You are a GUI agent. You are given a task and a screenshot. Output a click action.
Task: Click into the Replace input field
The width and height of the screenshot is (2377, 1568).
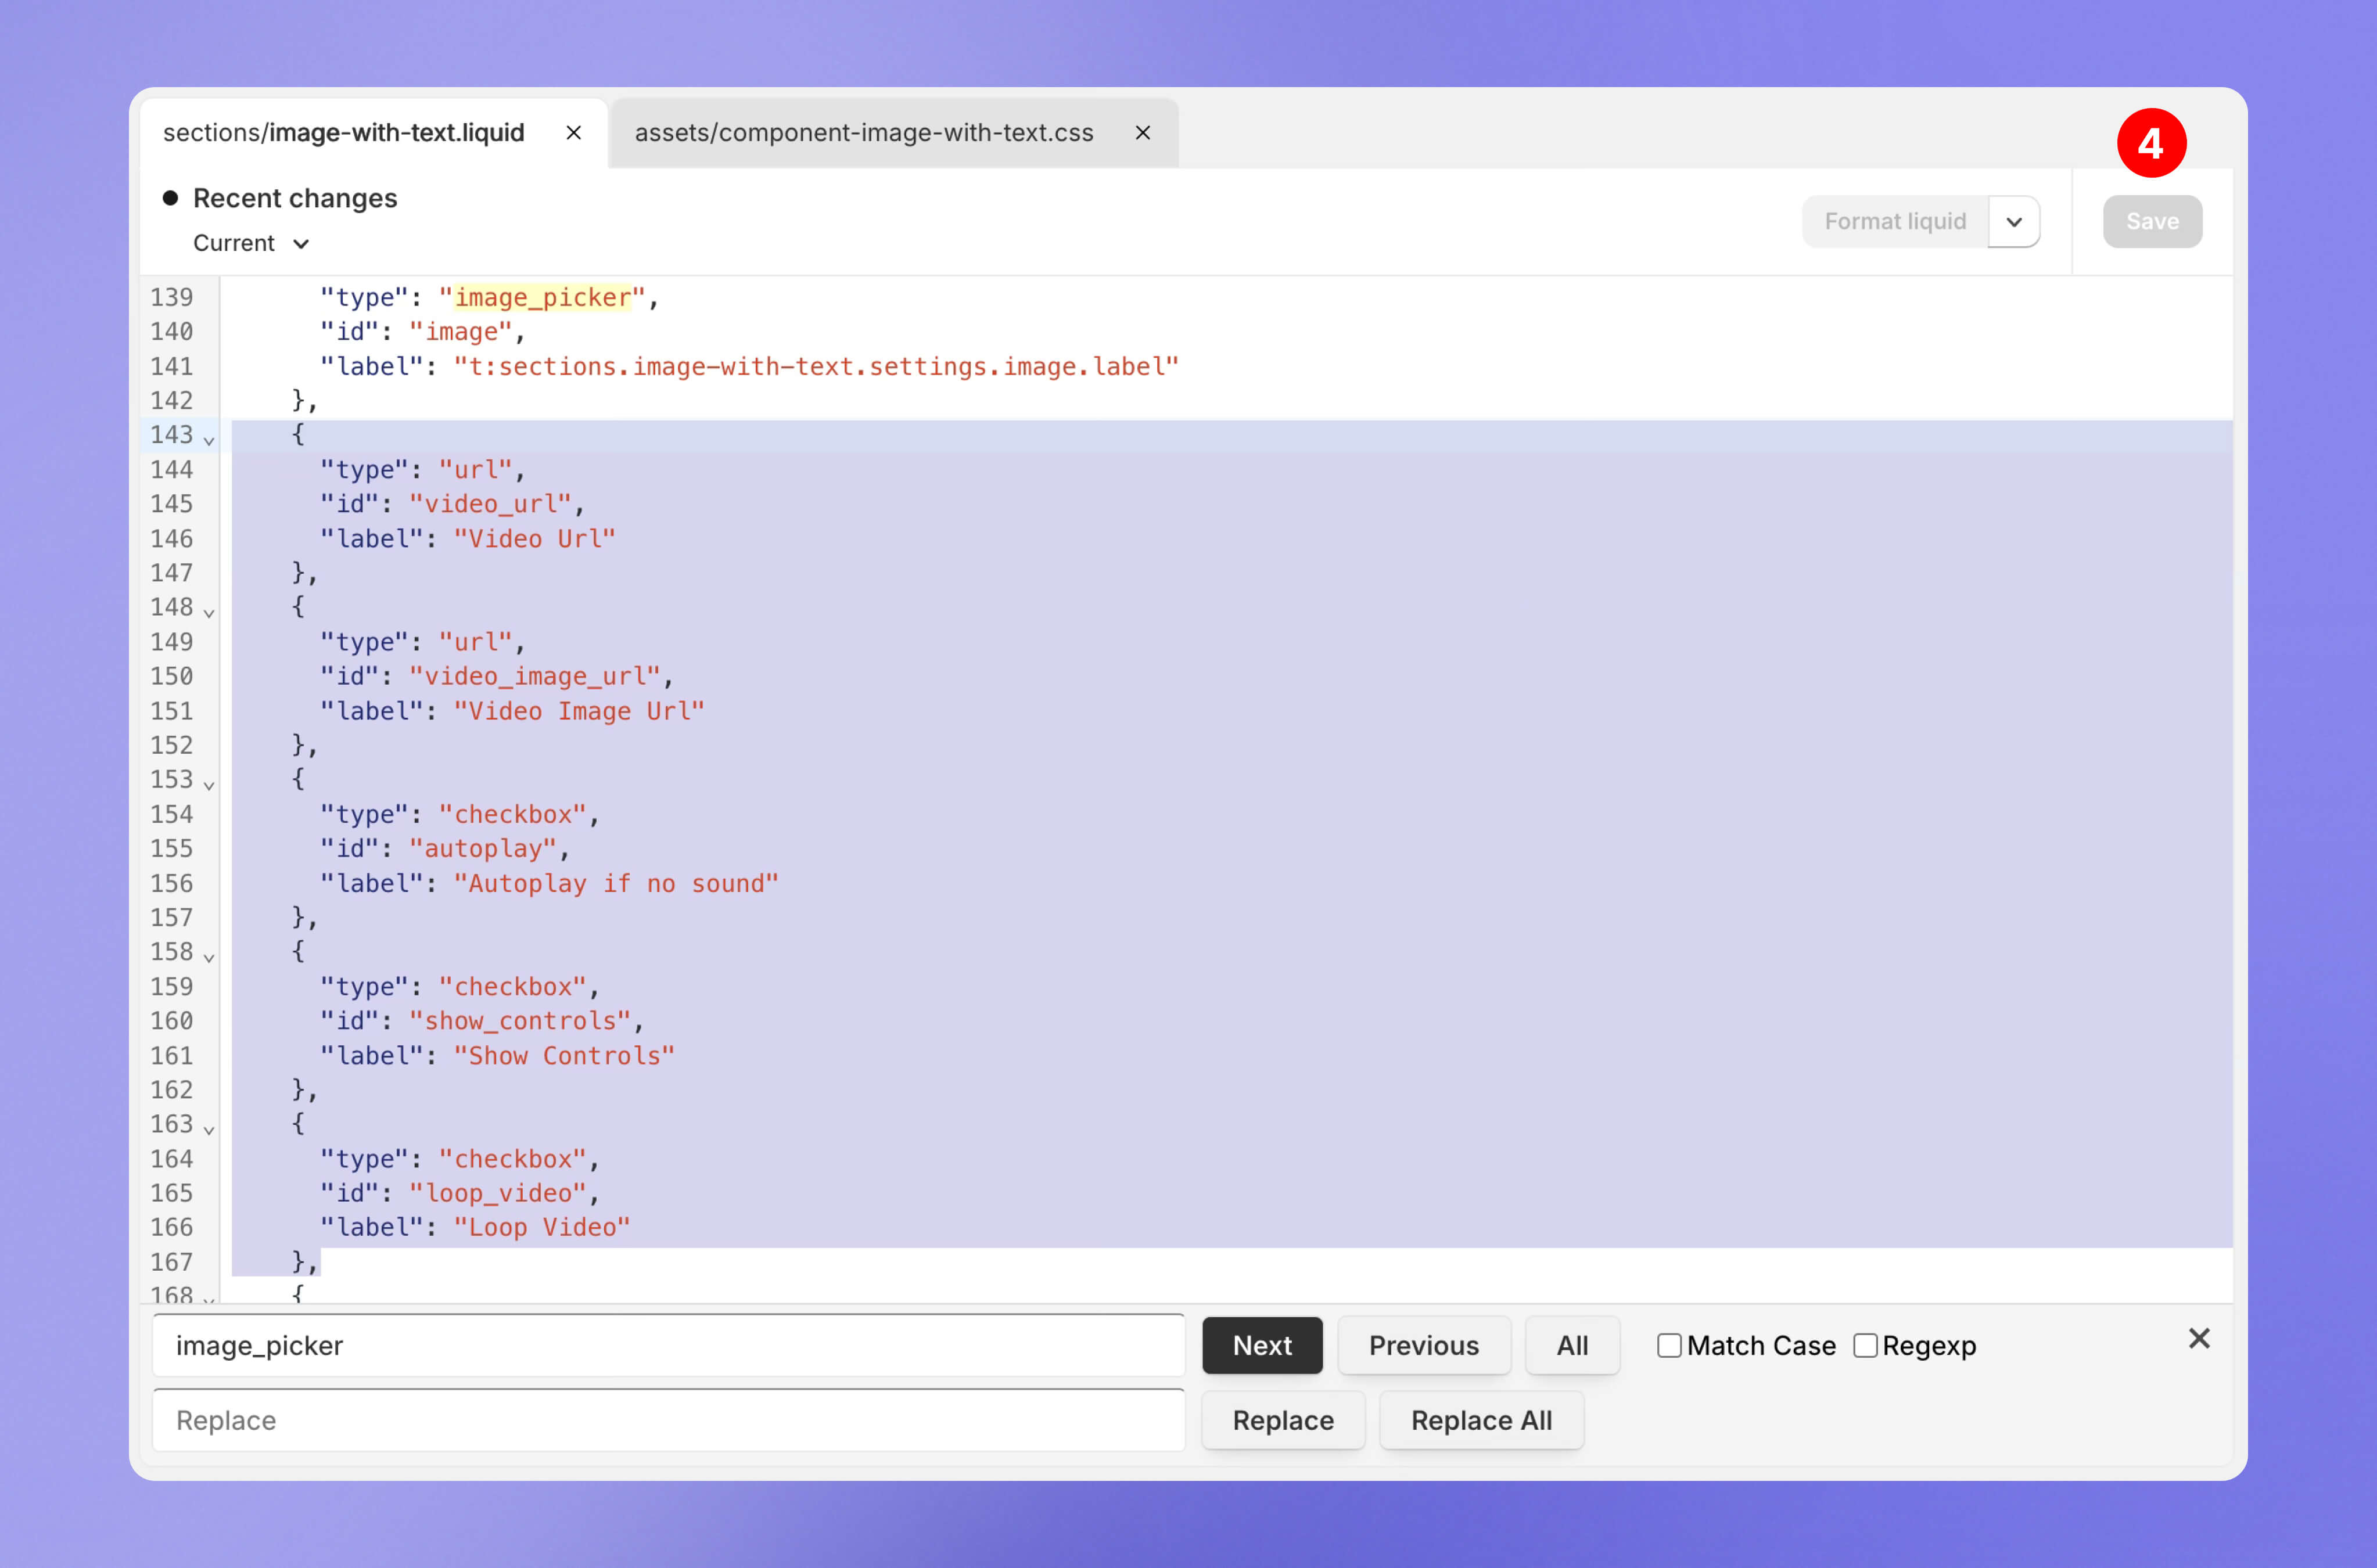click(x=668, y=1421)
